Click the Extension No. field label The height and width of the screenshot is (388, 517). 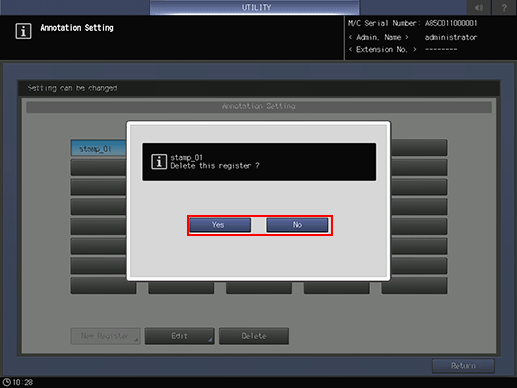click(382, 50)
